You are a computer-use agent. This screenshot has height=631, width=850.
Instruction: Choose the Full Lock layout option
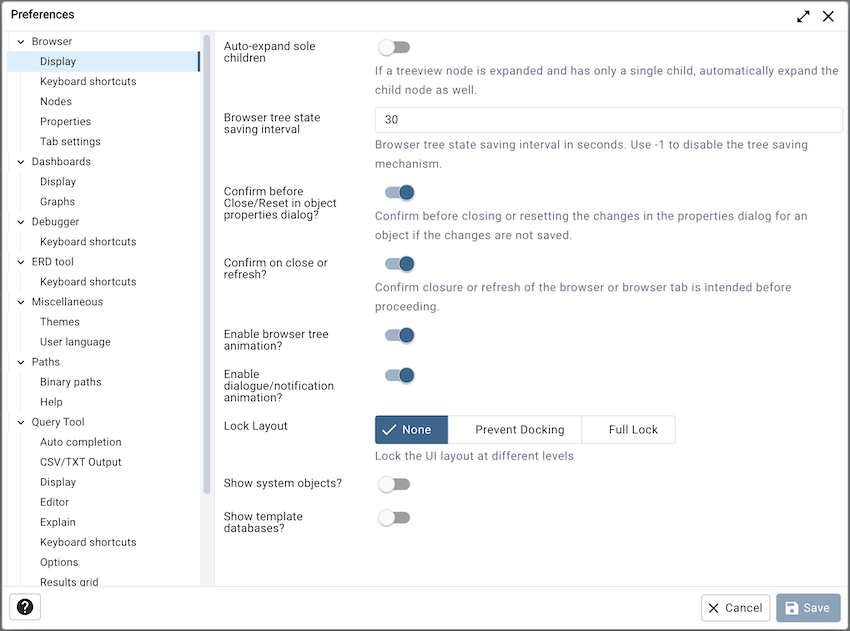tap(629, 430)
